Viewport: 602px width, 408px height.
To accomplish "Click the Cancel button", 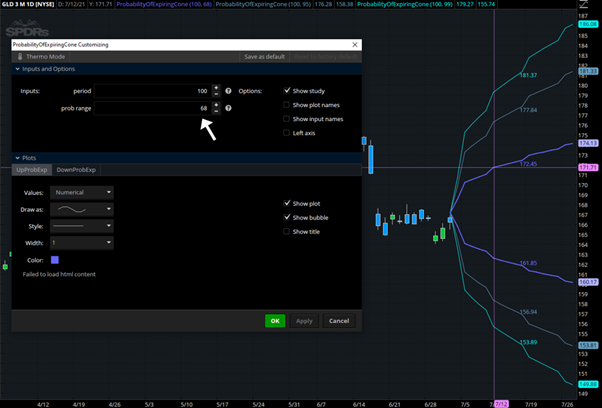I will [x=339, y=321].
